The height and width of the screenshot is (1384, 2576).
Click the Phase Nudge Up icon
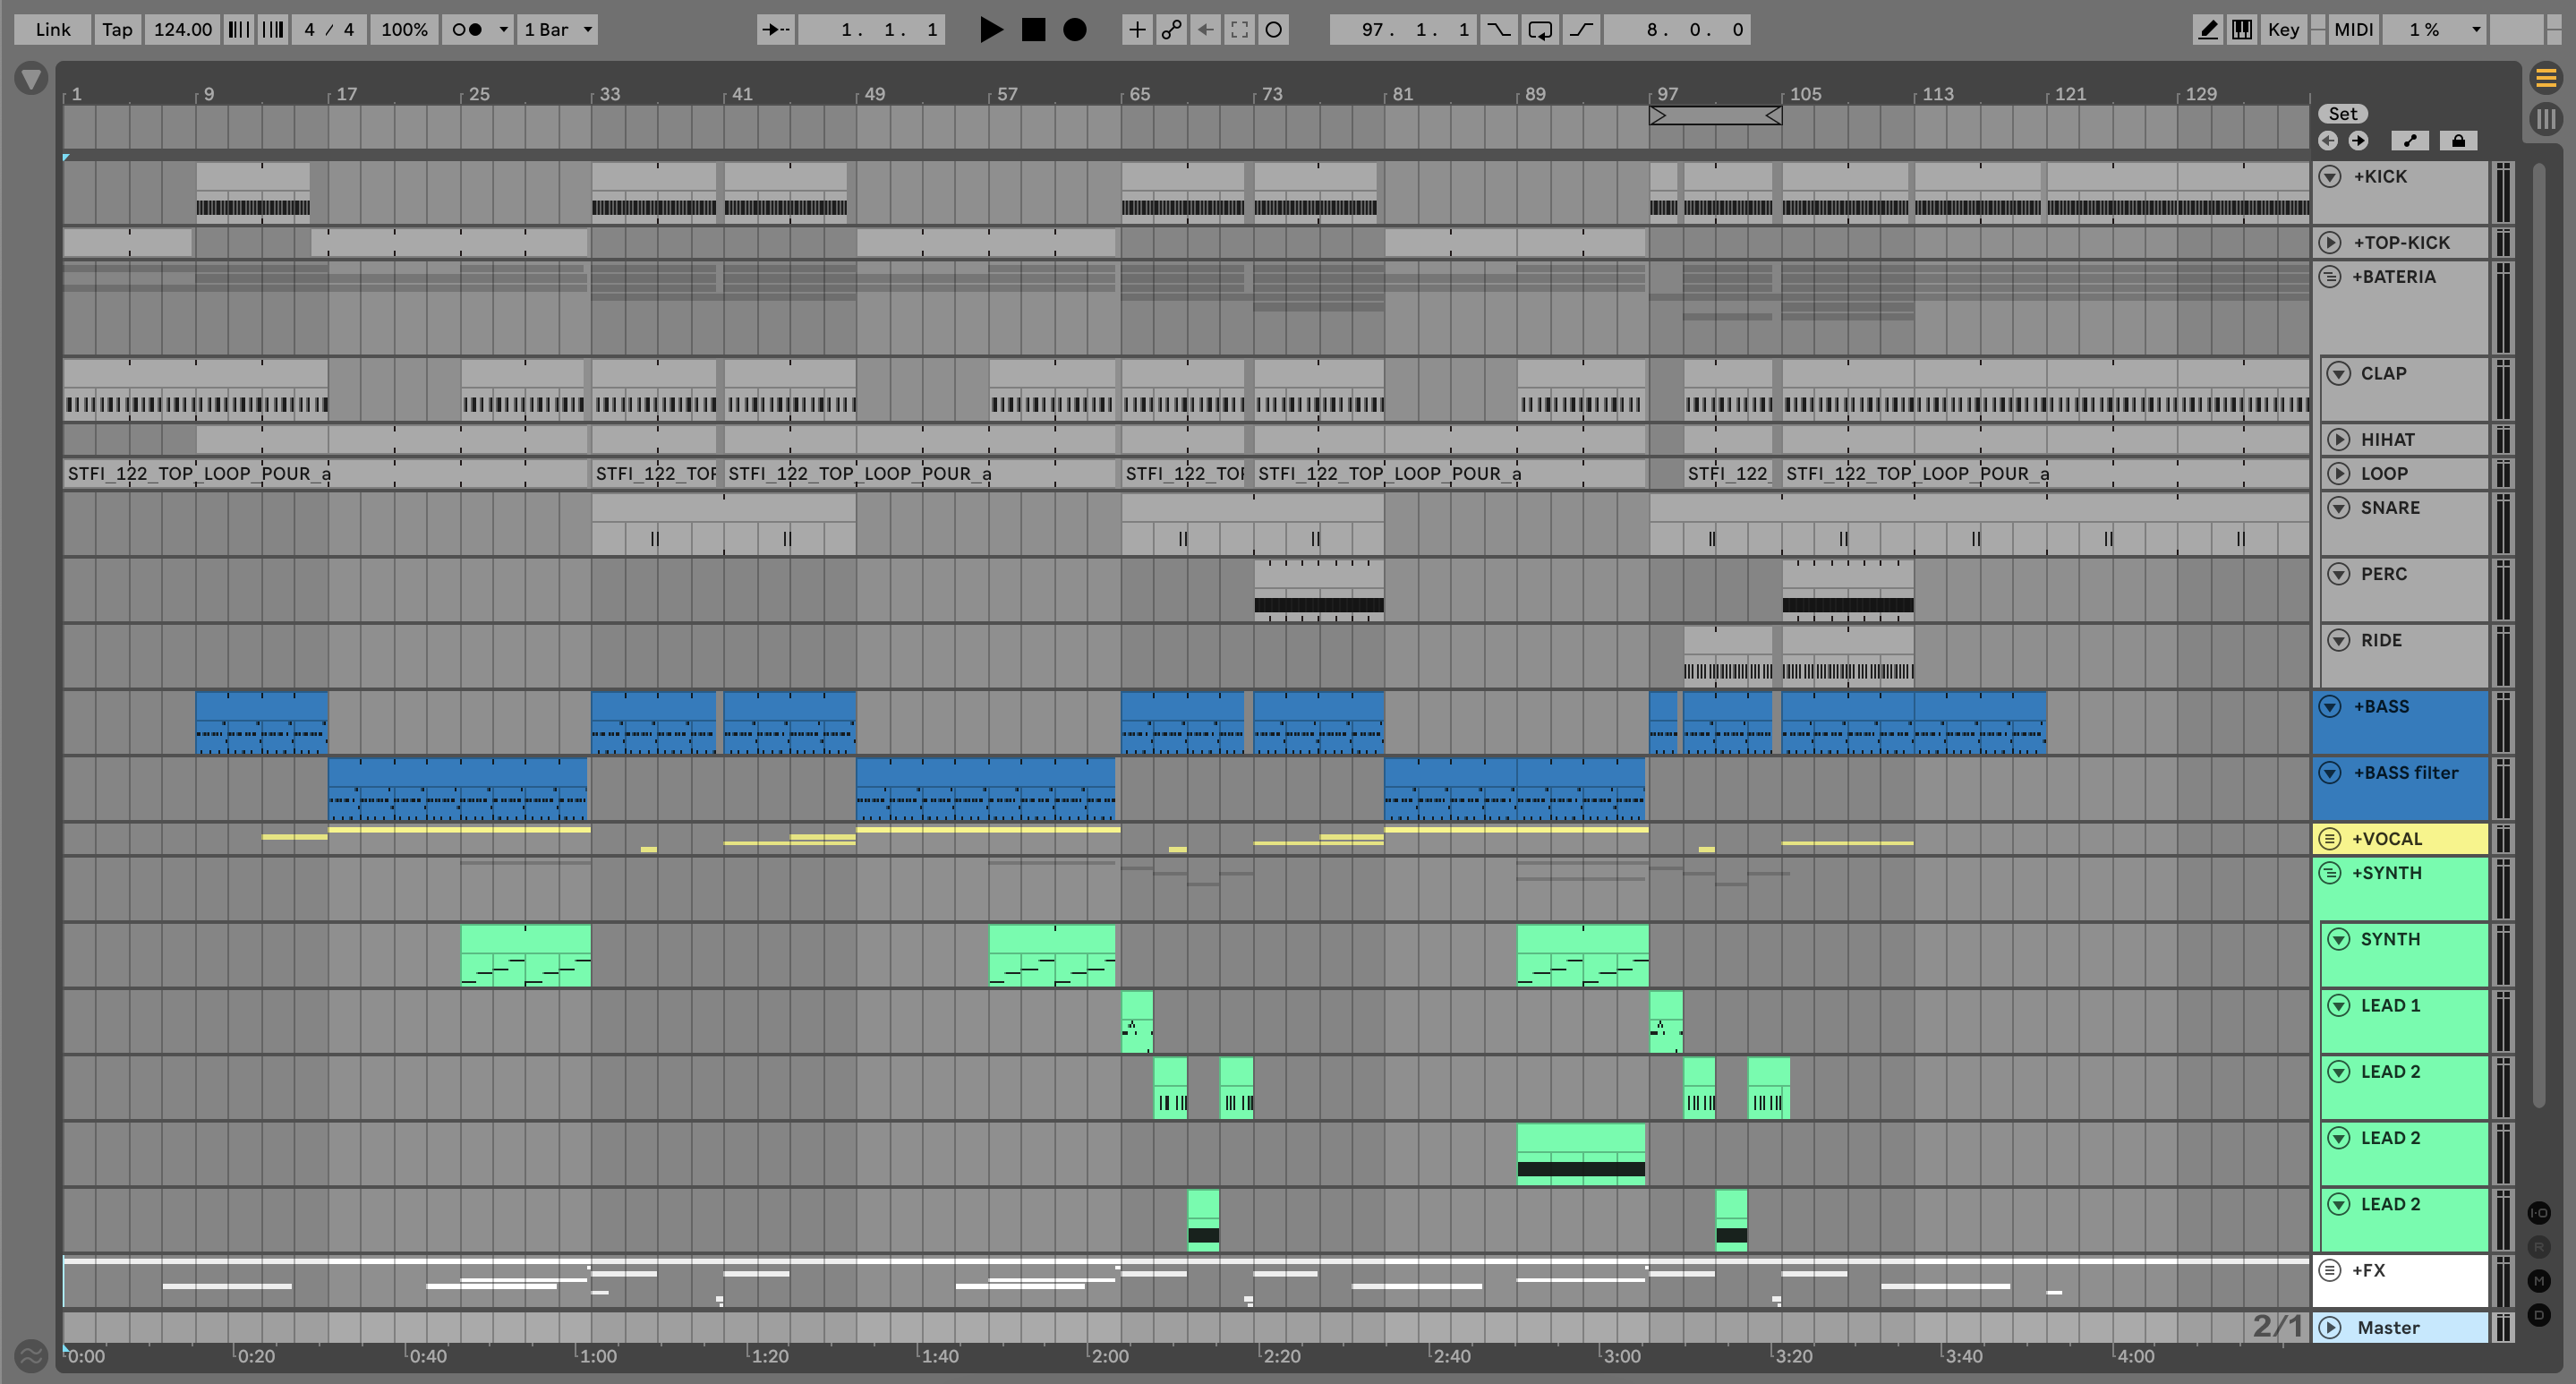click(x=272, y=29)
